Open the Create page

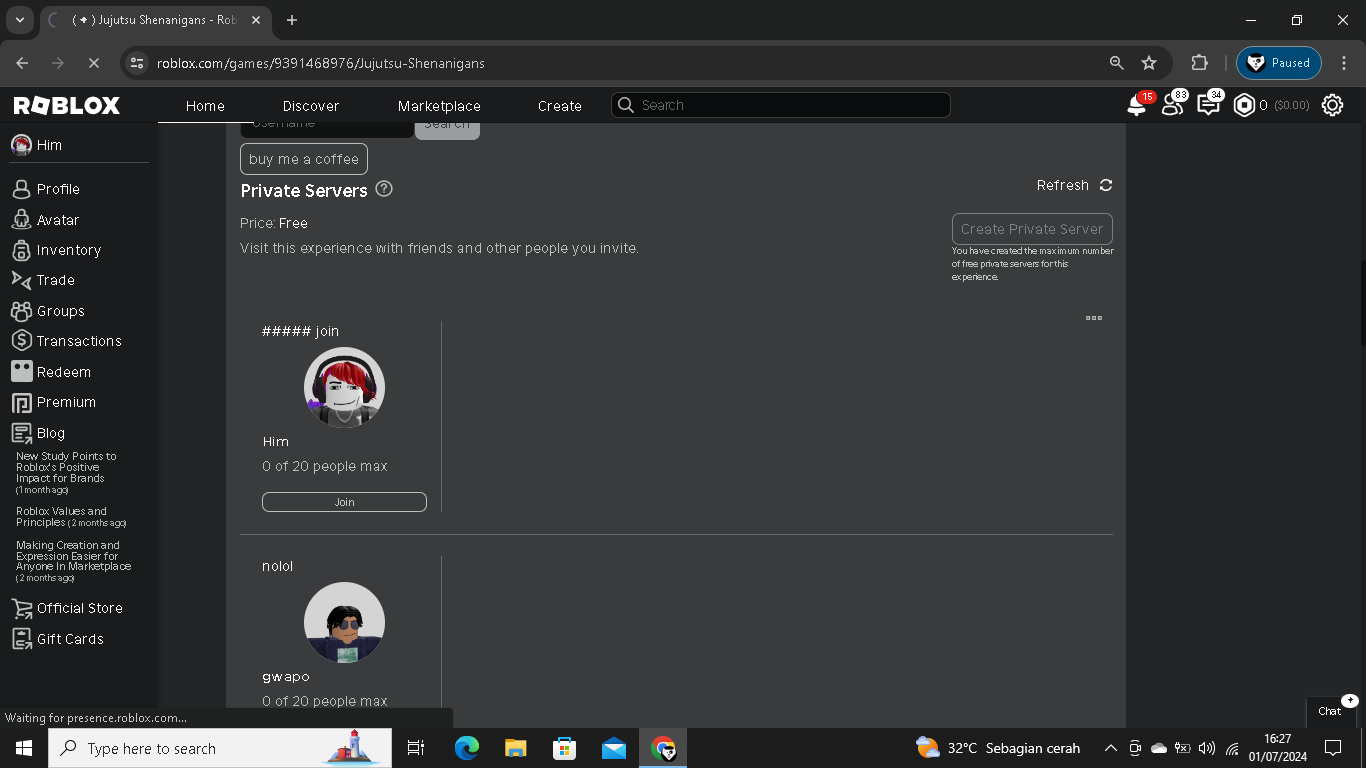pos(560,106)
